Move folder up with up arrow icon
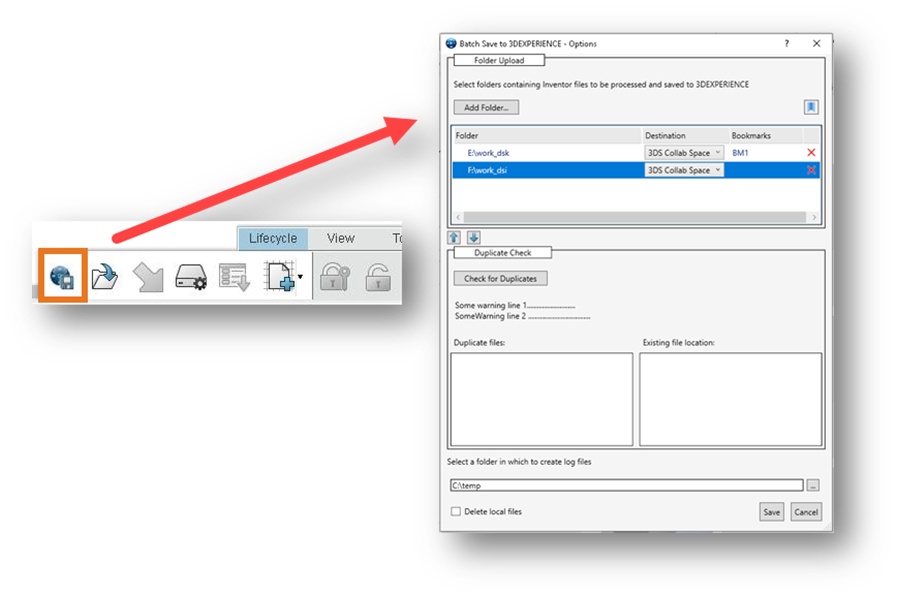Viewport: 899px width, 598px height. pos(454,237)
